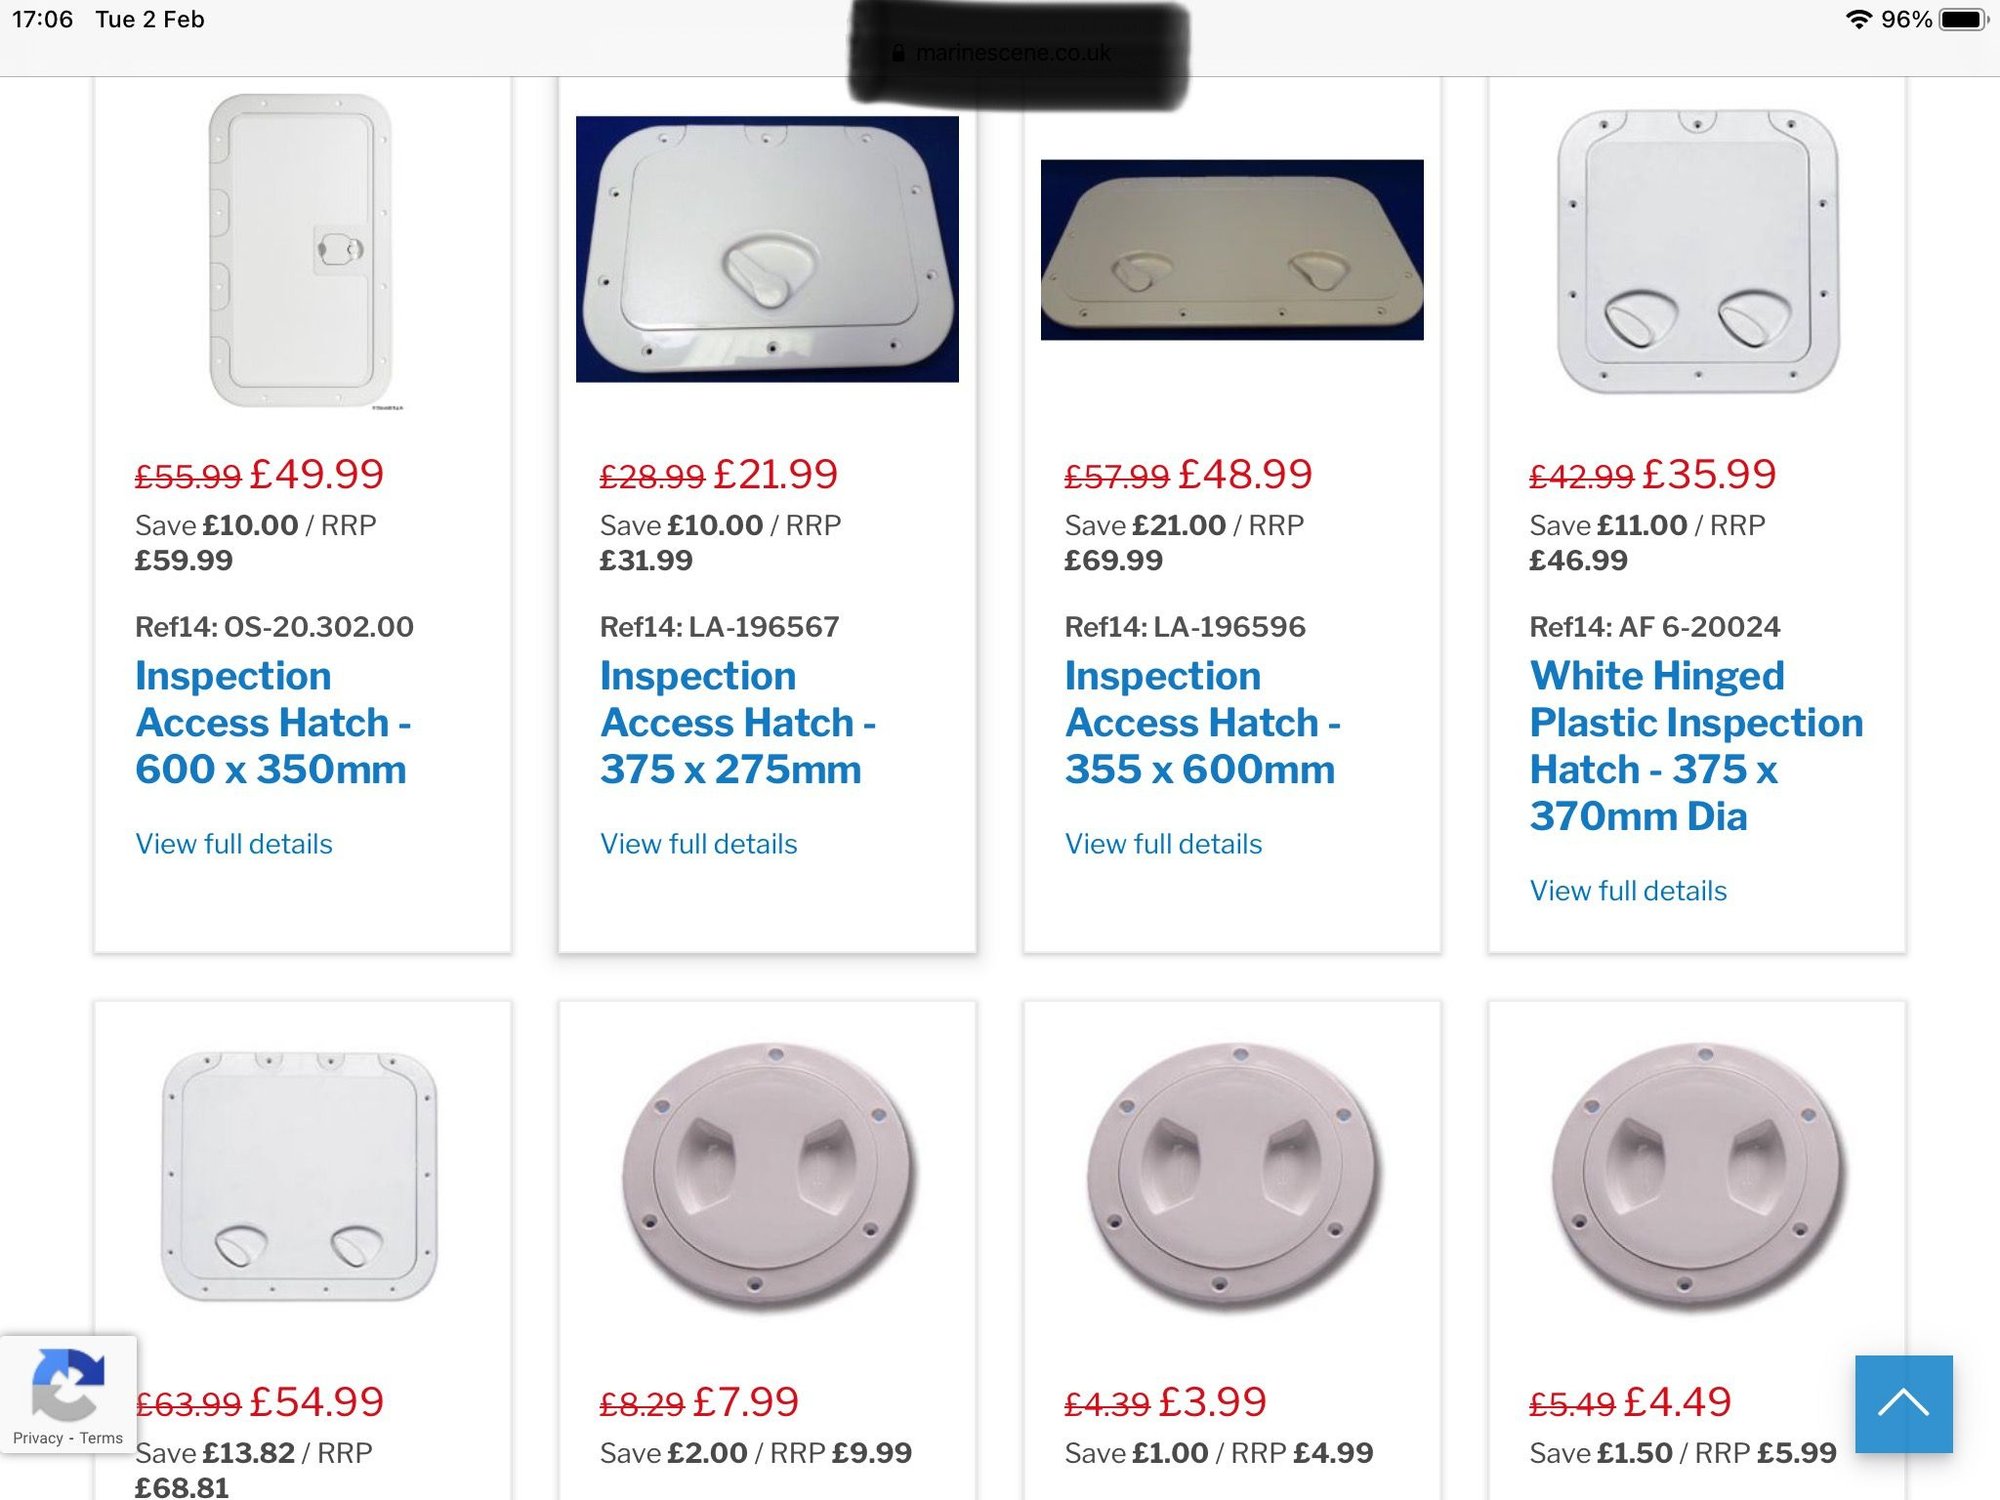Open the reCAPTCHA Privacy link
Screen dimensions: 2000x1500
[38, 1438]
